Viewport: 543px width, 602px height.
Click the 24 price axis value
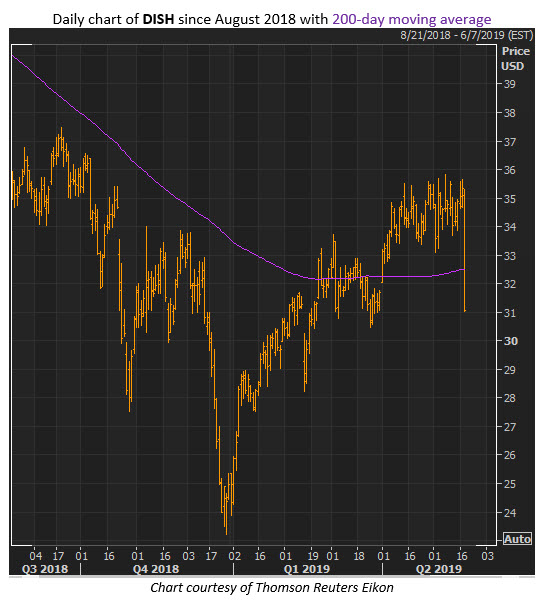(x=510, y=513)
